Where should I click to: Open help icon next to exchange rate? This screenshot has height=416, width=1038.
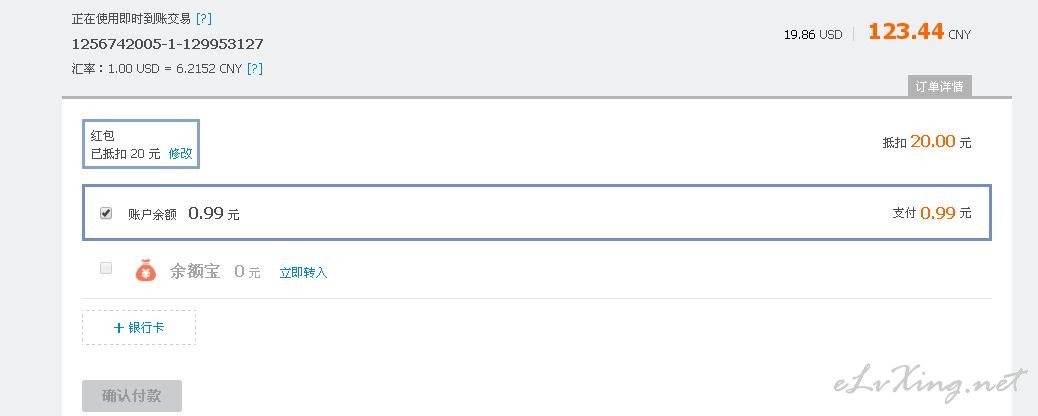255,68
